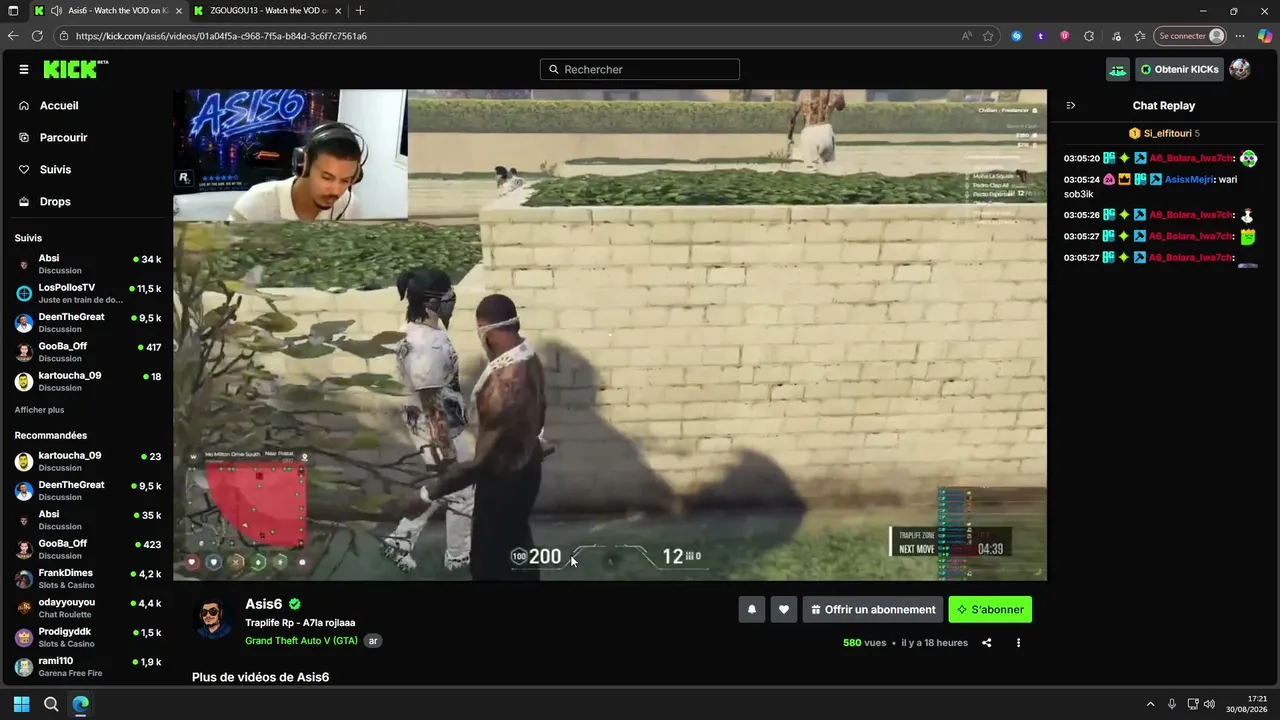Click the Edge icon on the taskbar
The image size is (1280, 720).
coord(81,704)
